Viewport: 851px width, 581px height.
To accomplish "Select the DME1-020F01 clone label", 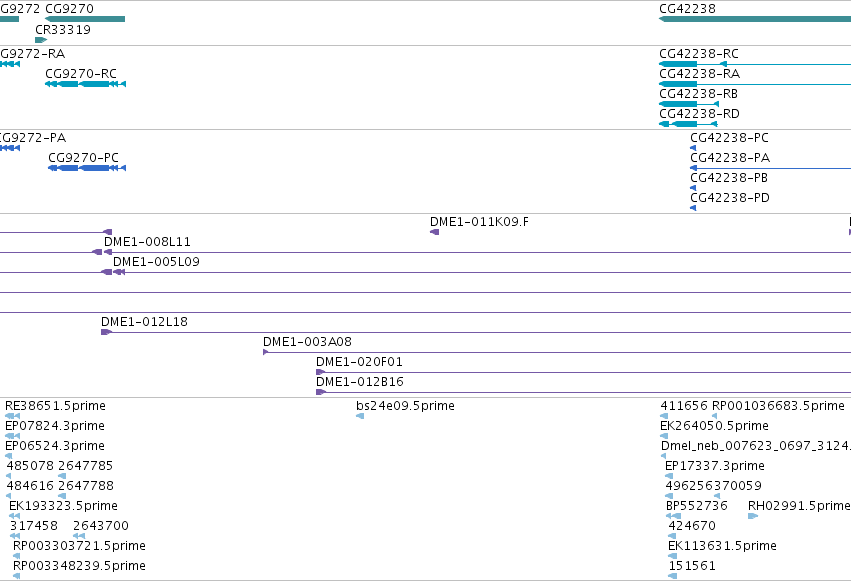I will point(359,362).
